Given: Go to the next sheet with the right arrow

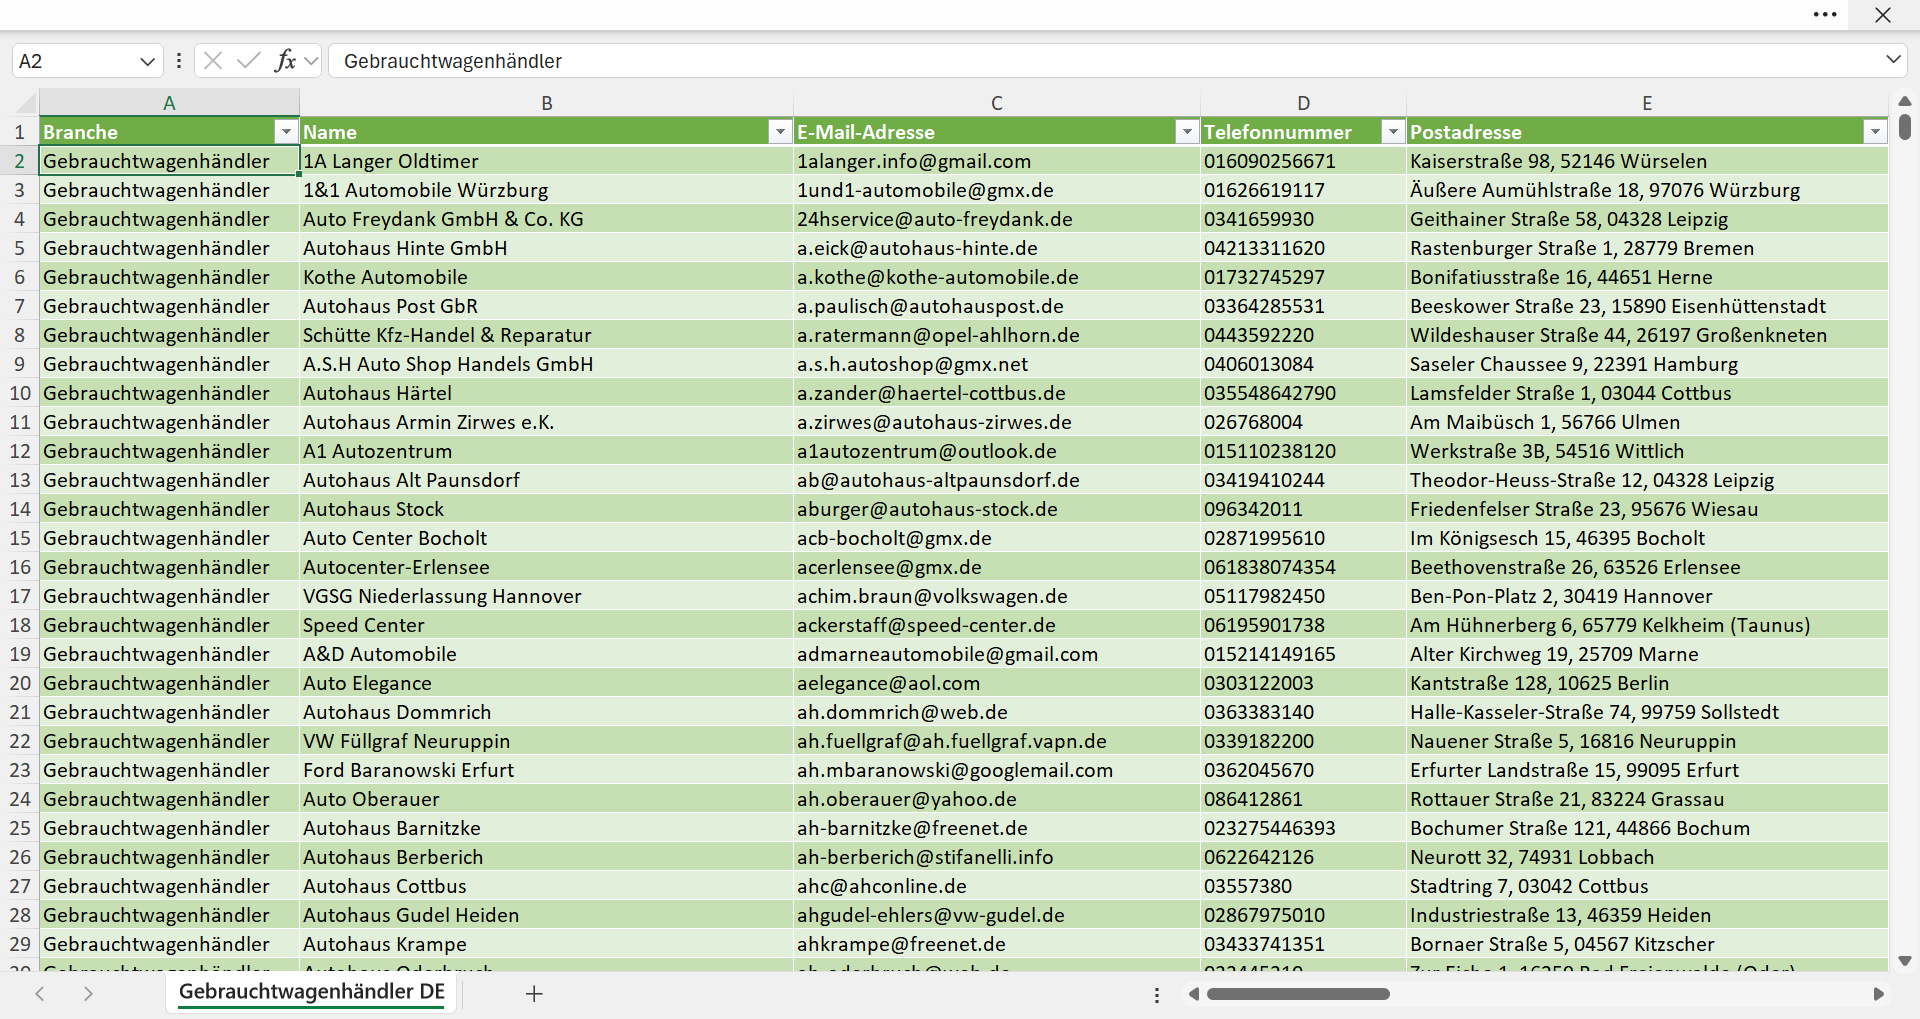Looking at the screenshot, I should (88, 993).
